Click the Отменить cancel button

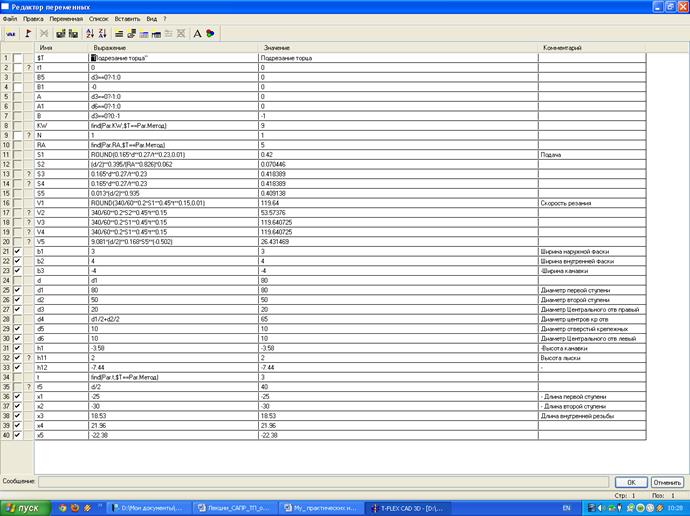tap(667, 483)
